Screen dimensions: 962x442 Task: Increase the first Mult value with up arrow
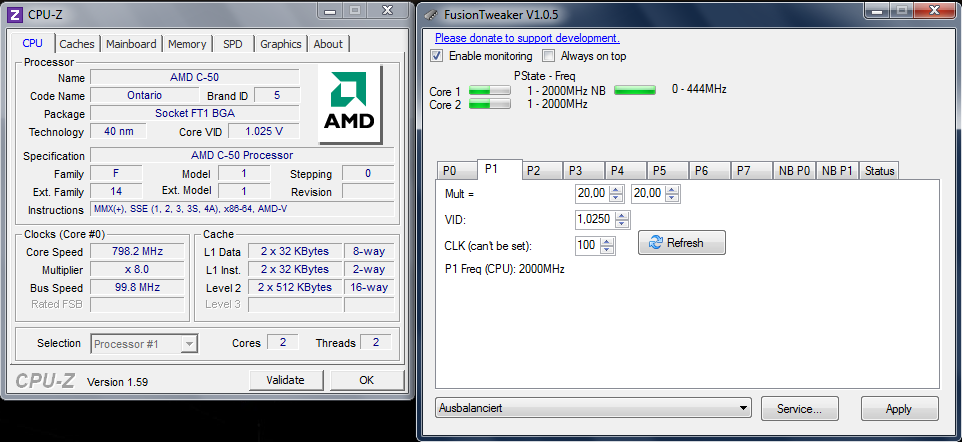tap(617, 190)
